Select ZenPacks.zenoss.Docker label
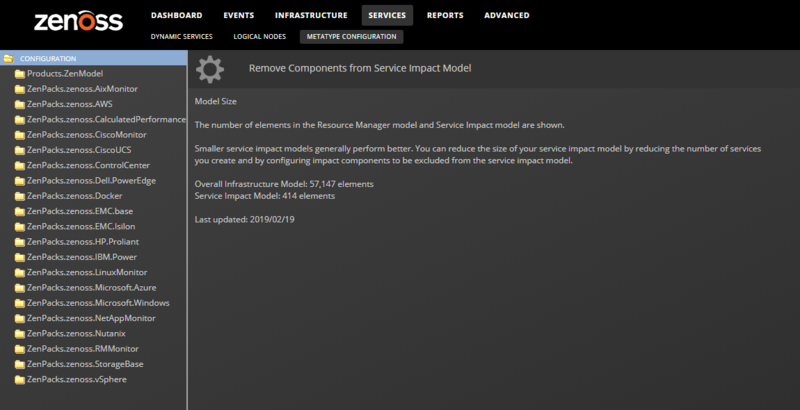Screen dimensions: 800x410 tap(74, 196)
